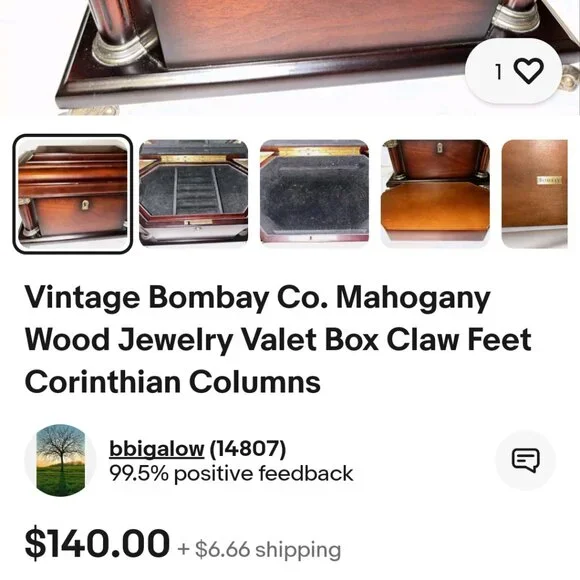Tap the 14807 feedback score
Viewport: 580px width, 580px height.
(247, 448)
